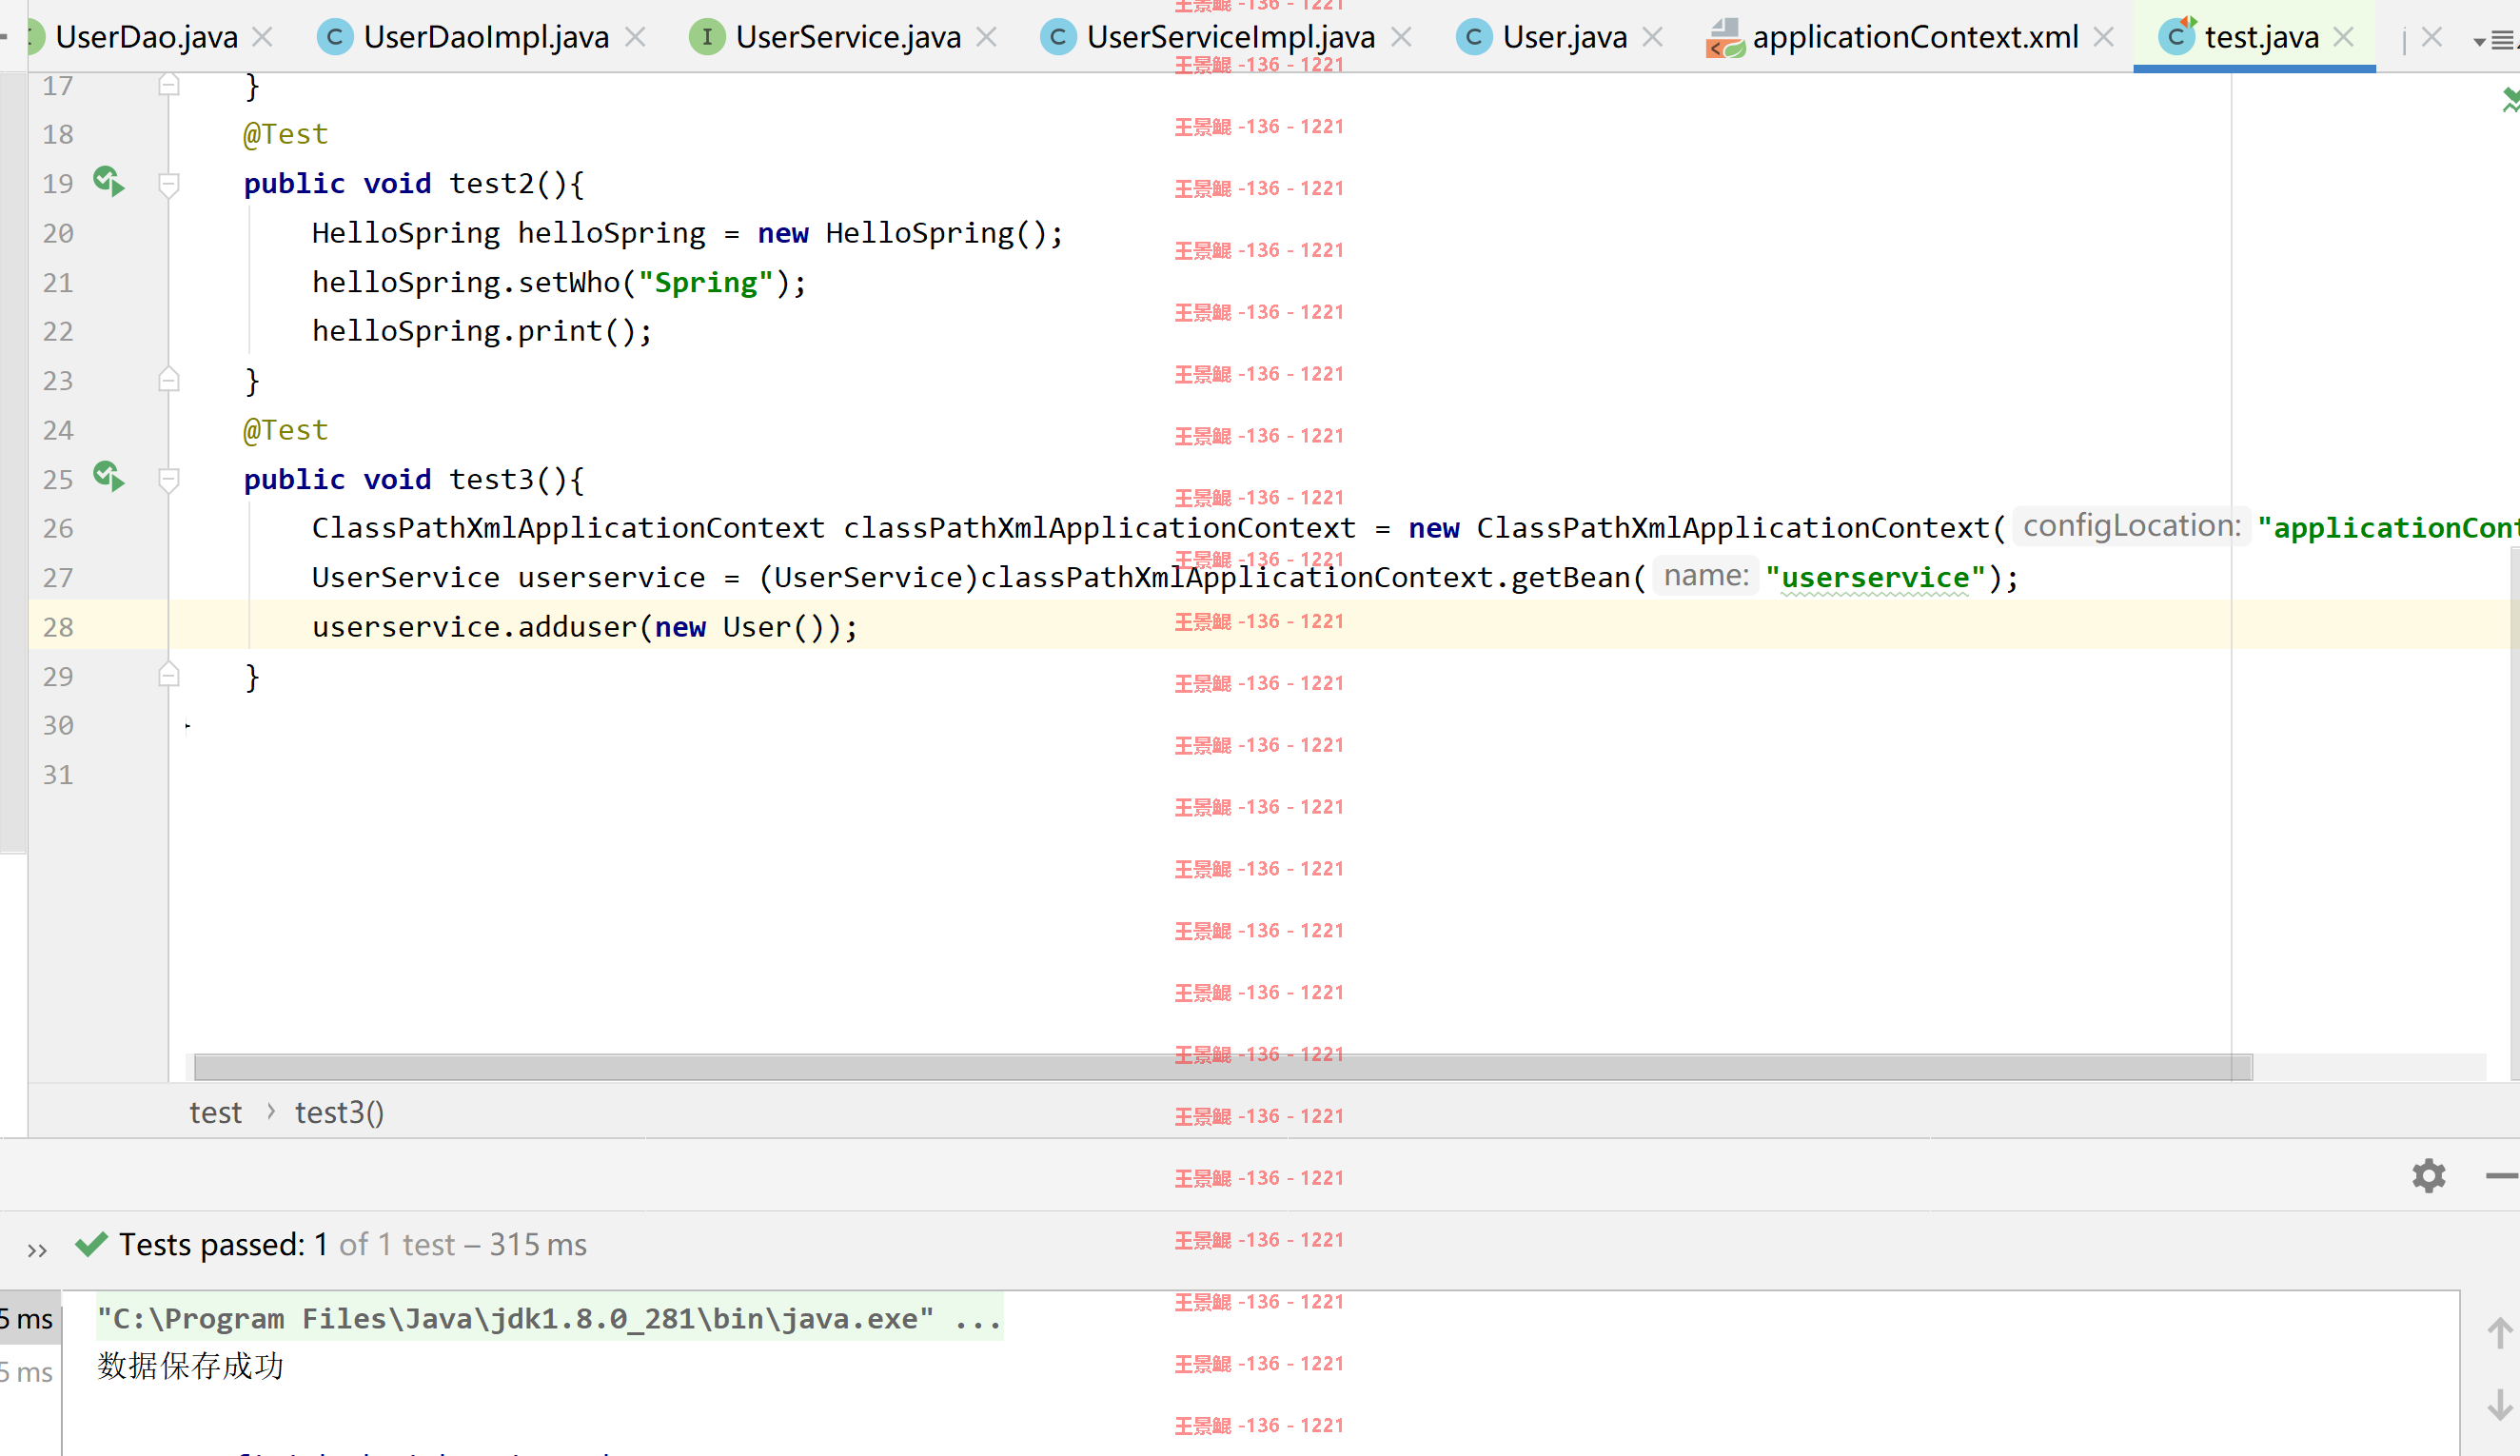Select the test.java tab
This screenshot has width=2520, height=1456.
coord(2260,37)
